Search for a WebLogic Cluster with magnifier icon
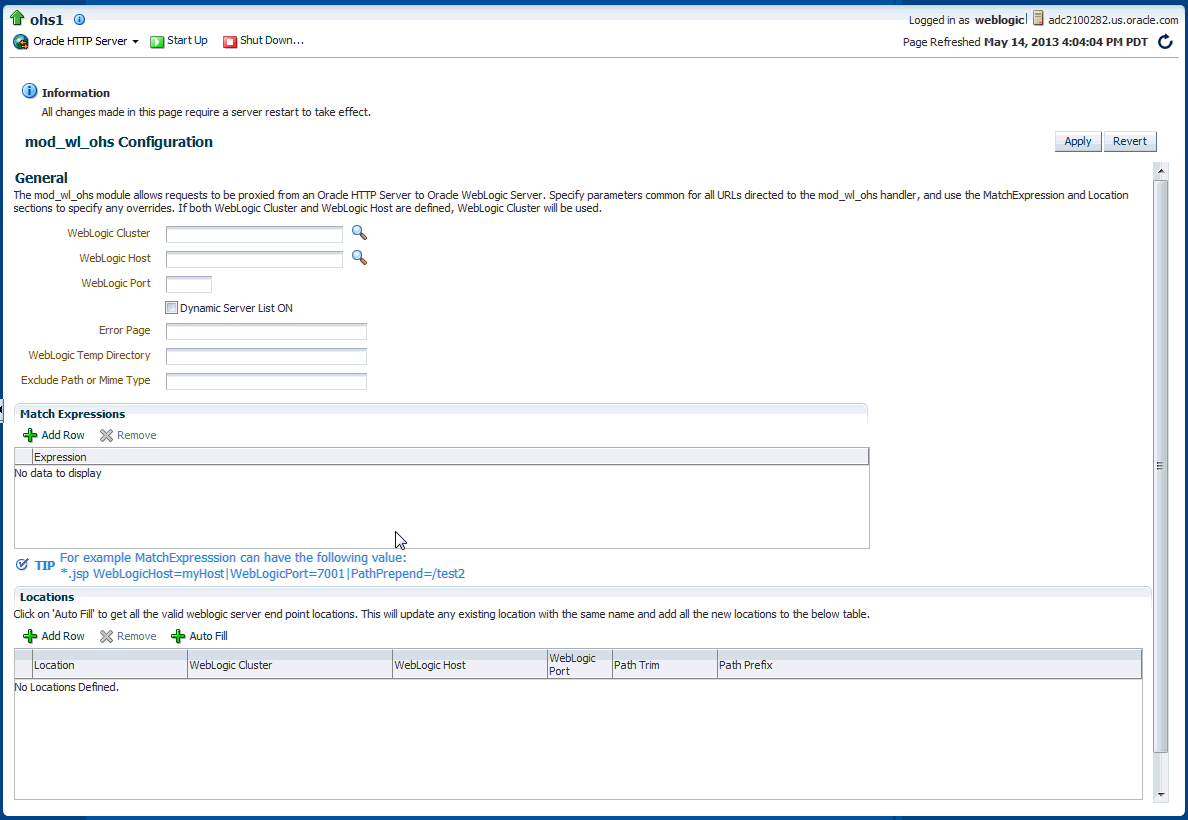 pos(359,233)
